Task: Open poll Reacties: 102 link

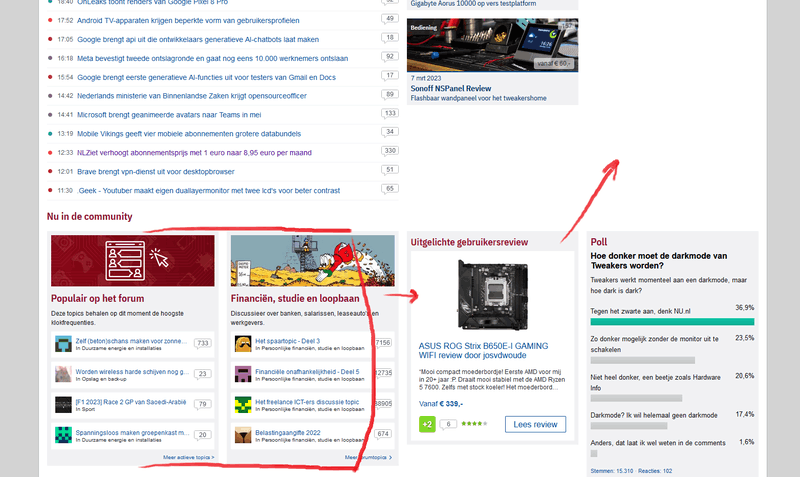Action: (657, 471)
